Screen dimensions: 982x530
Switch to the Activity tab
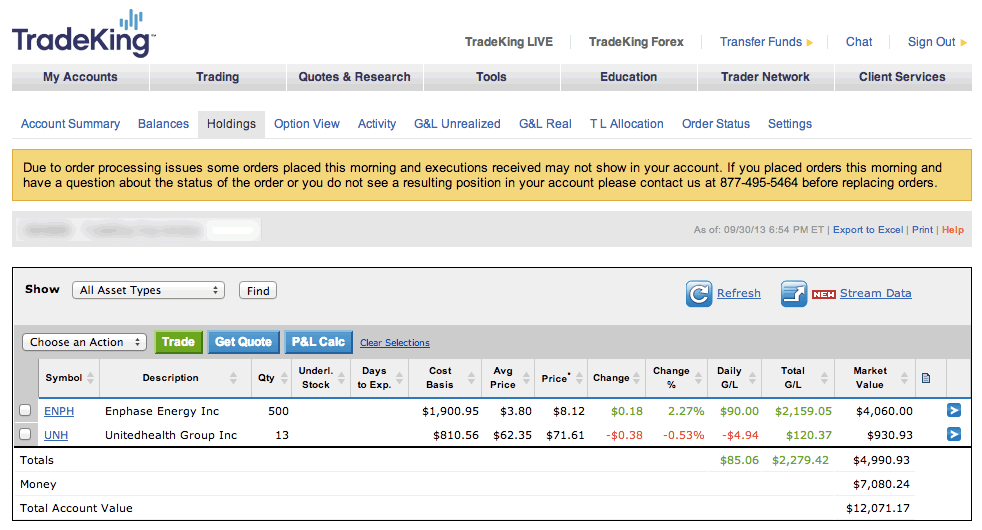(x=377, y=124)
